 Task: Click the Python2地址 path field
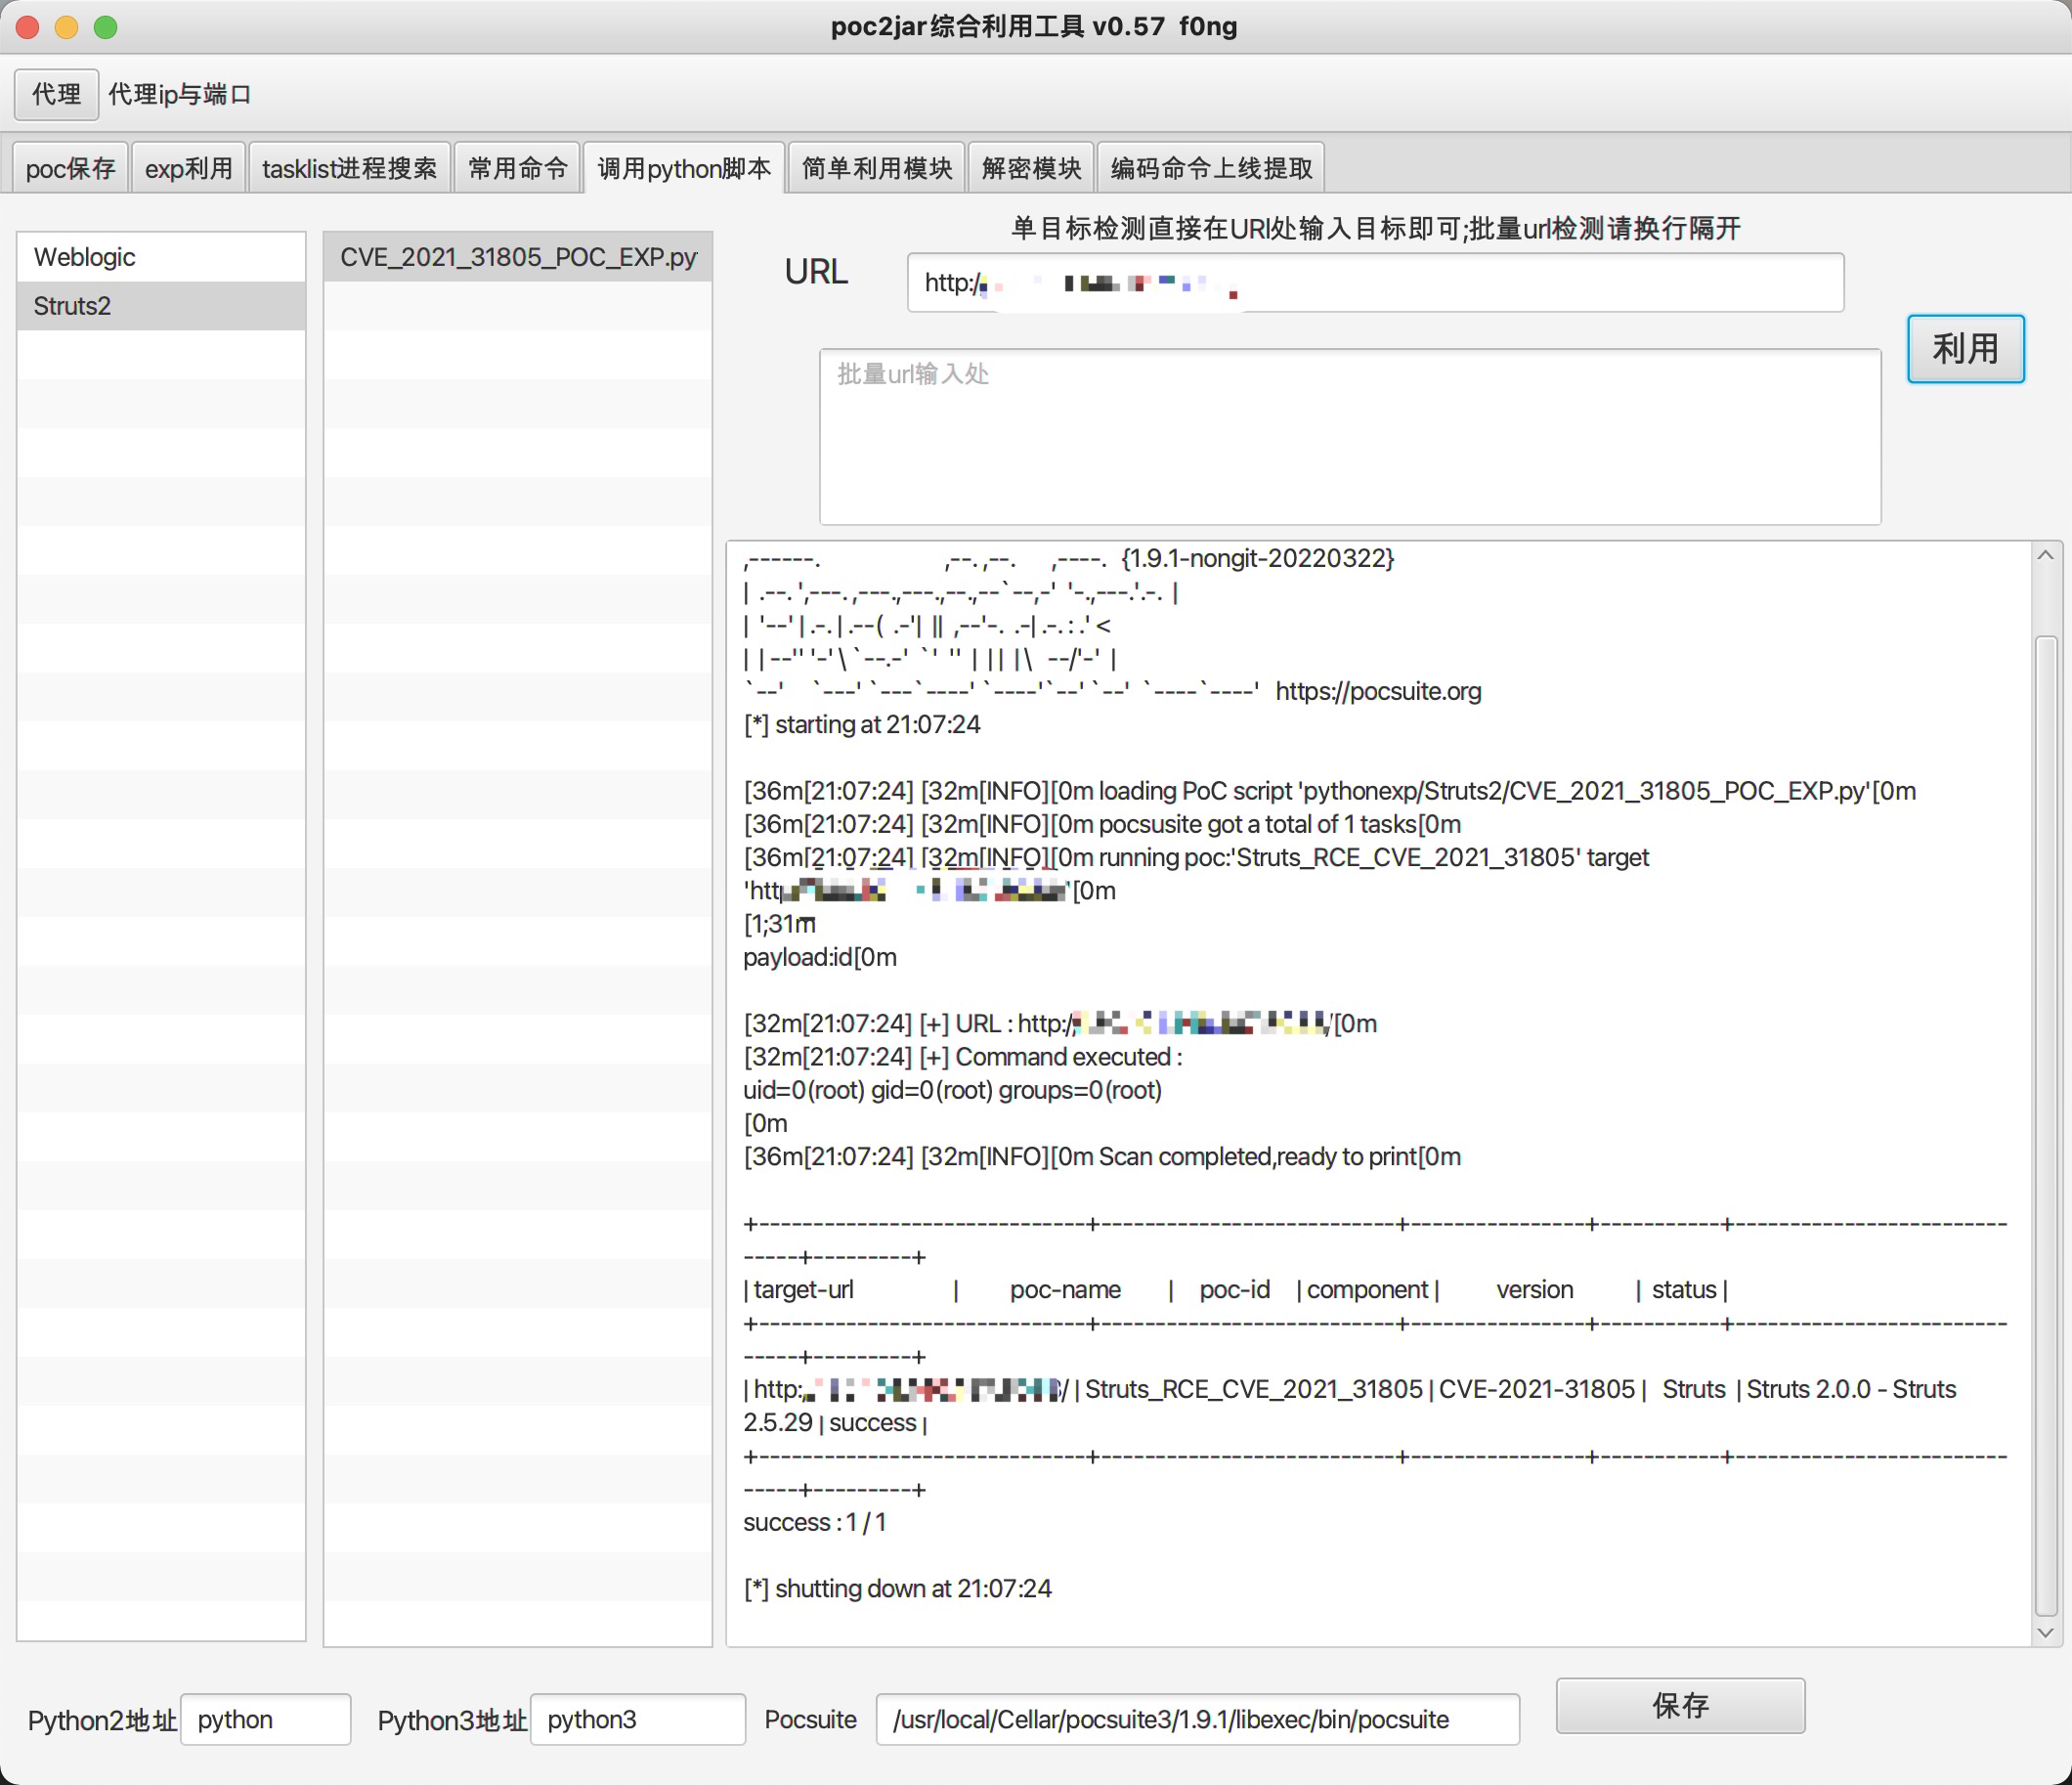tap(265, 1719)
